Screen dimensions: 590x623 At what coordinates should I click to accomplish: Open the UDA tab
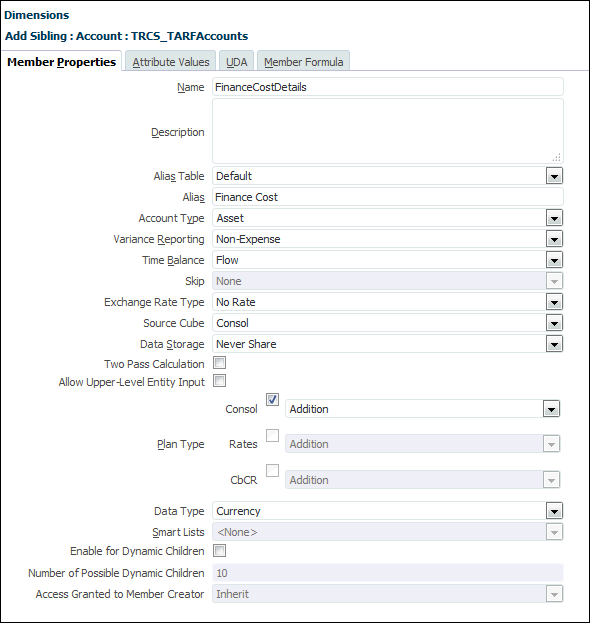click(x=236, y=62)
